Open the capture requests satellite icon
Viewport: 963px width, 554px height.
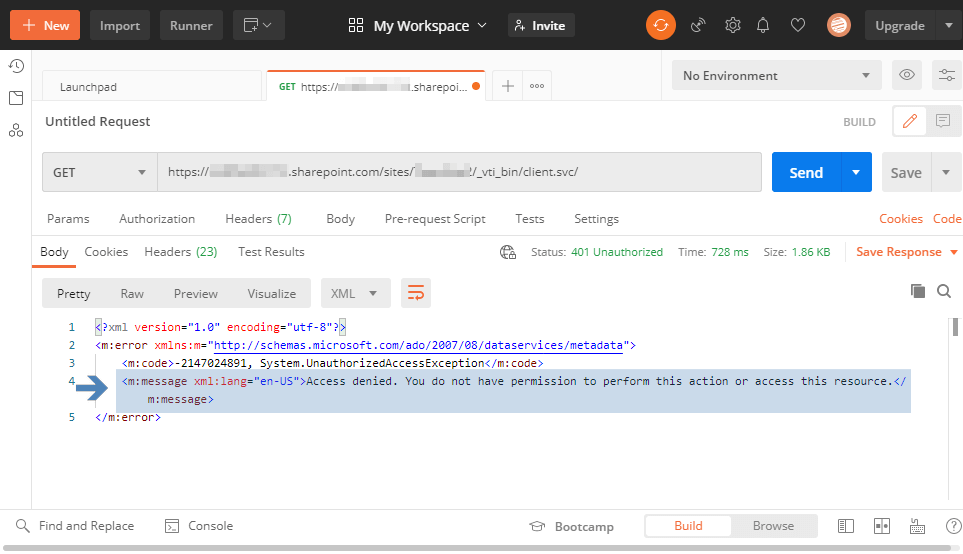pos(698,25)
